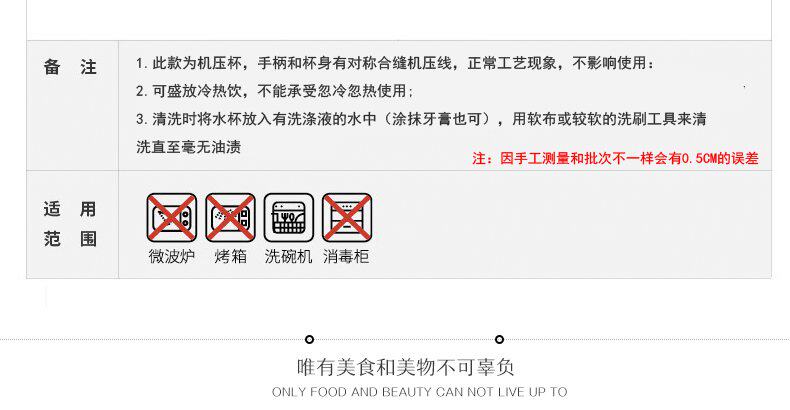Select the dishwasher icon
Image resolution: width=790 pixels, height=410 pixels.
point(289,218)
